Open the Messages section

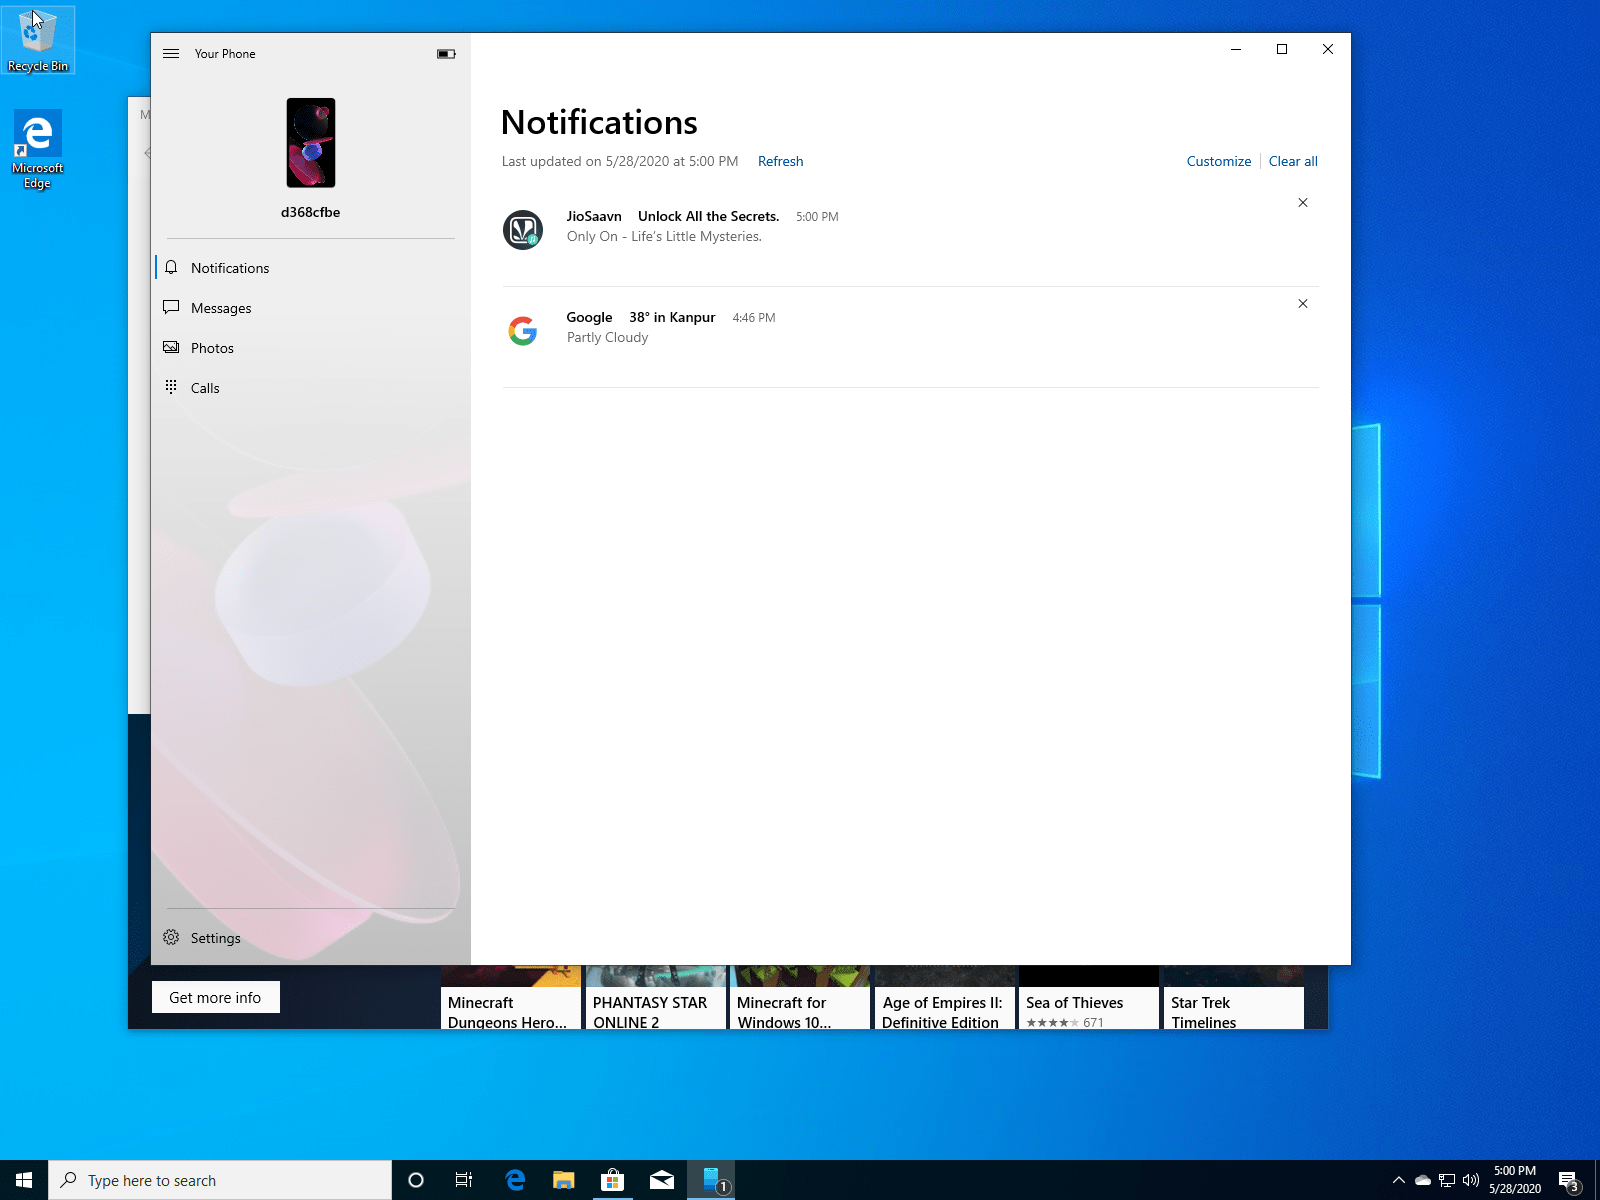pyautogui.click(x=220, y=308)
